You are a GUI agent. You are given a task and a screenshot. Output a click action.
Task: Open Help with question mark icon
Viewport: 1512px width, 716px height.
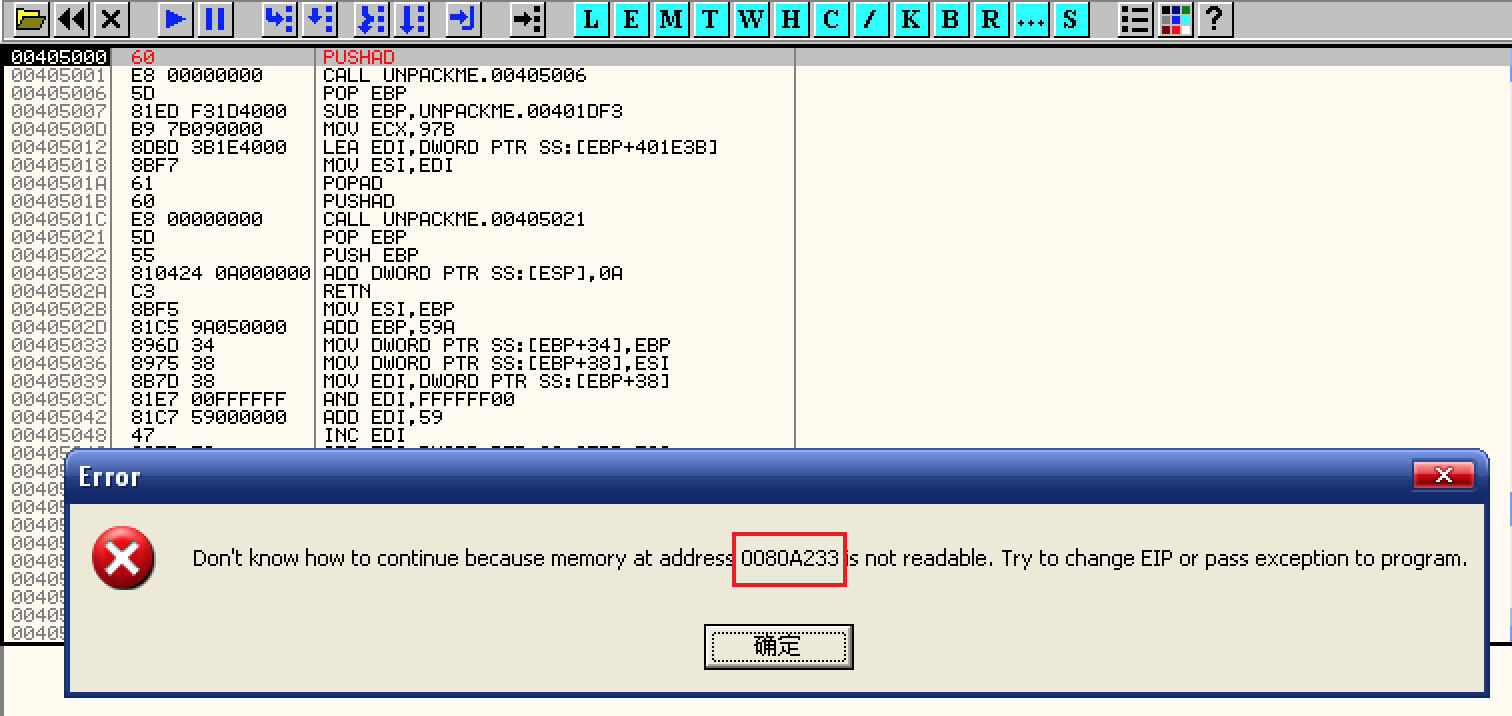pos(1214,18)
